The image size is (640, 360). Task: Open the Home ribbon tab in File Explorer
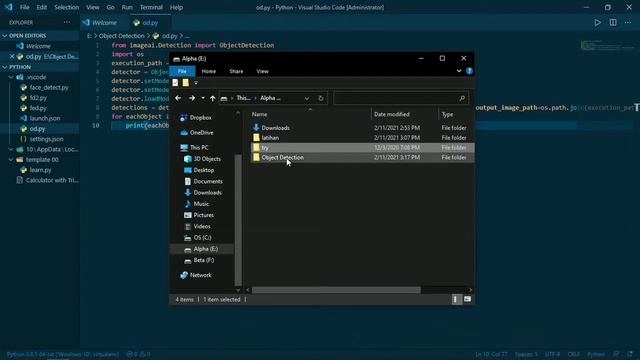[209, 71]
